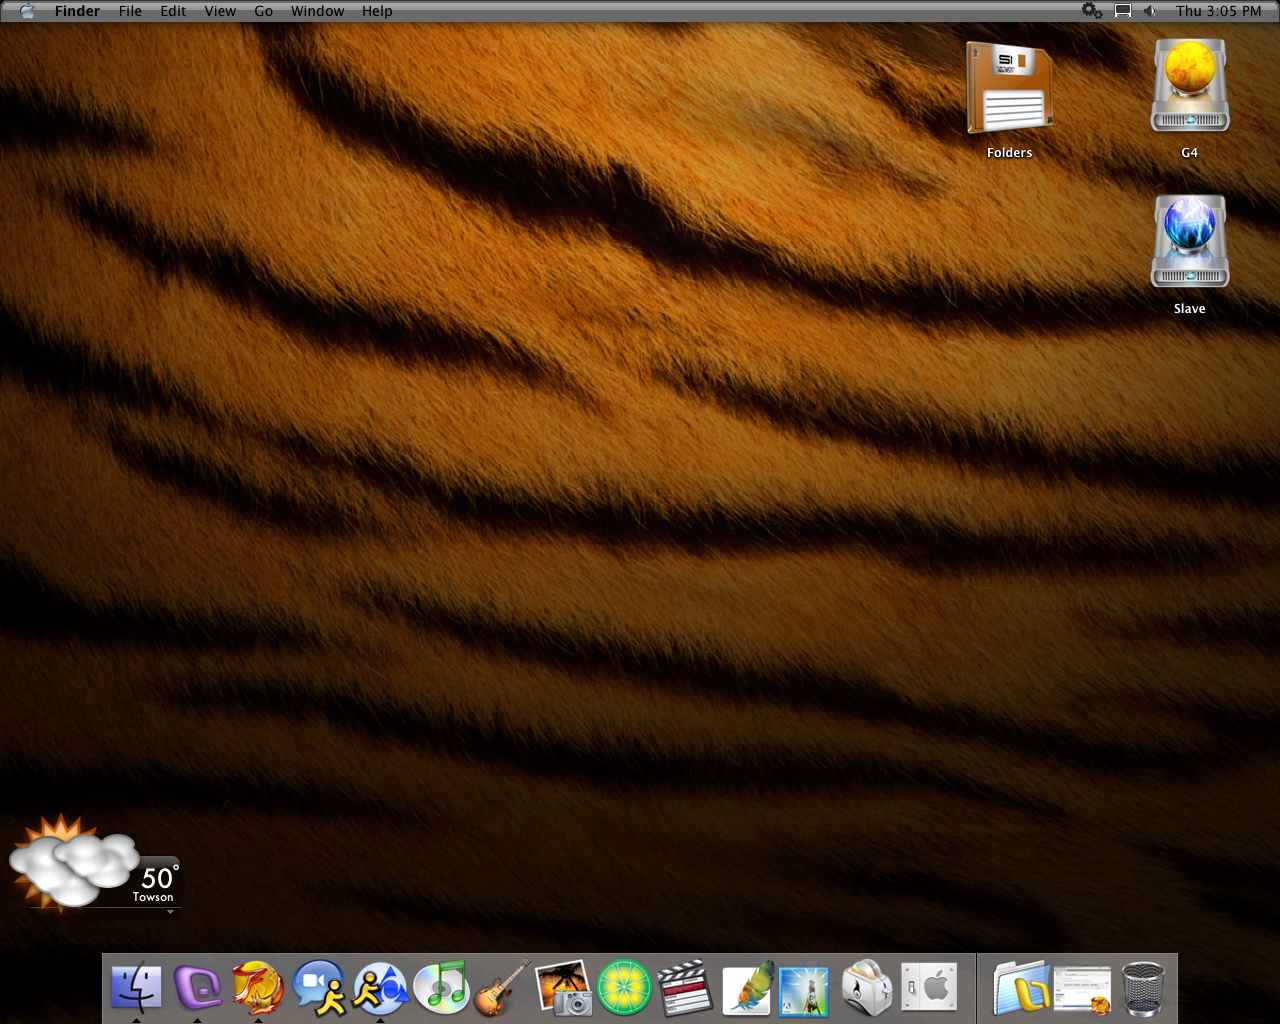Open the Go menu
1280x1024 pixels.
pyautogui.click(x=264, y=11)
